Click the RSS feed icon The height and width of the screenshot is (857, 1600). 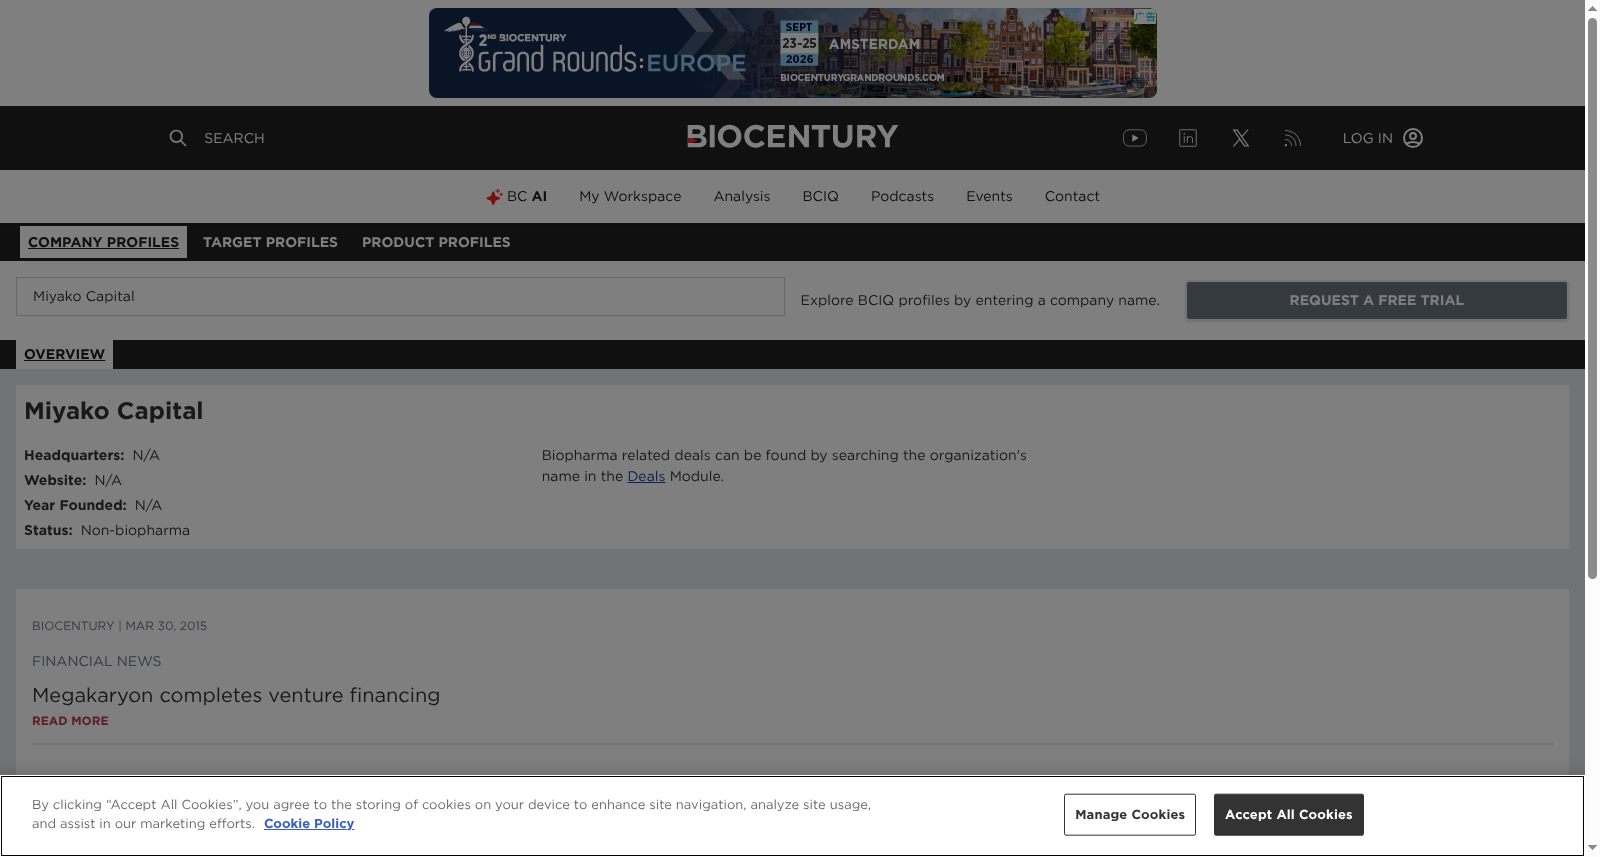[1293, 138]
